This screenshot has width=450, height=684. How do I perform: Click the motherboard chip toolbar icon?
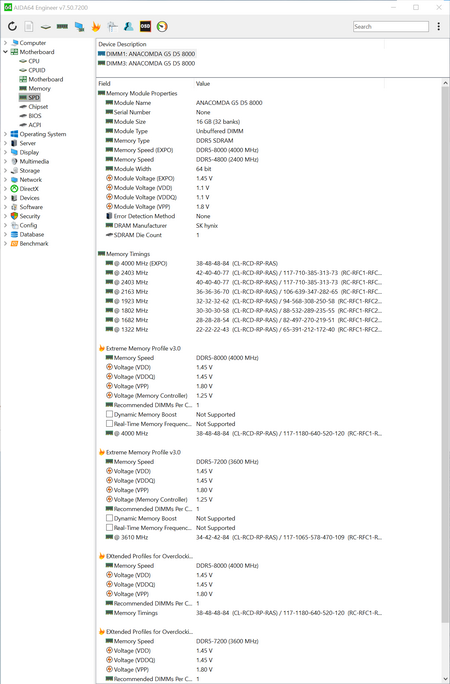(x=45, y=27)
